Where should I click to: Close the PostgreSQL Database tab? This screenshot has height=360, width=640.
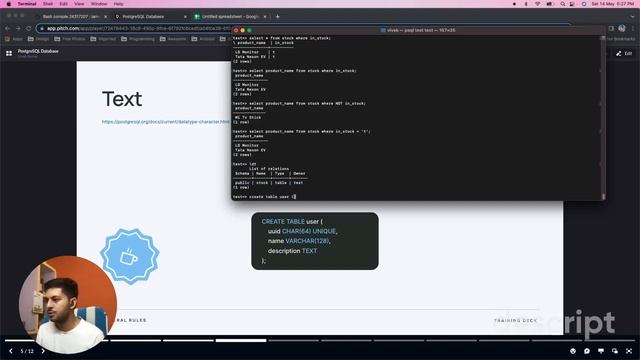click(x=185, y=17)
